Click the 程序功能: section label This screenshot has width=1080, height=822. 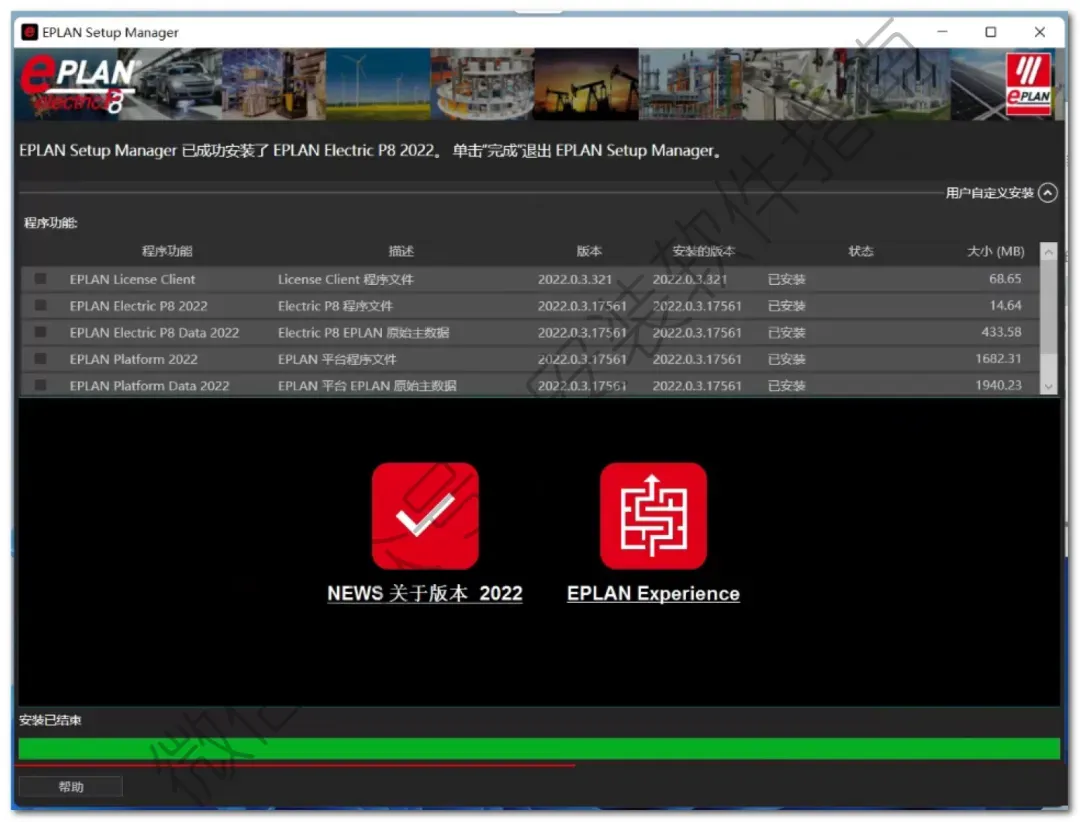[50, 223]
